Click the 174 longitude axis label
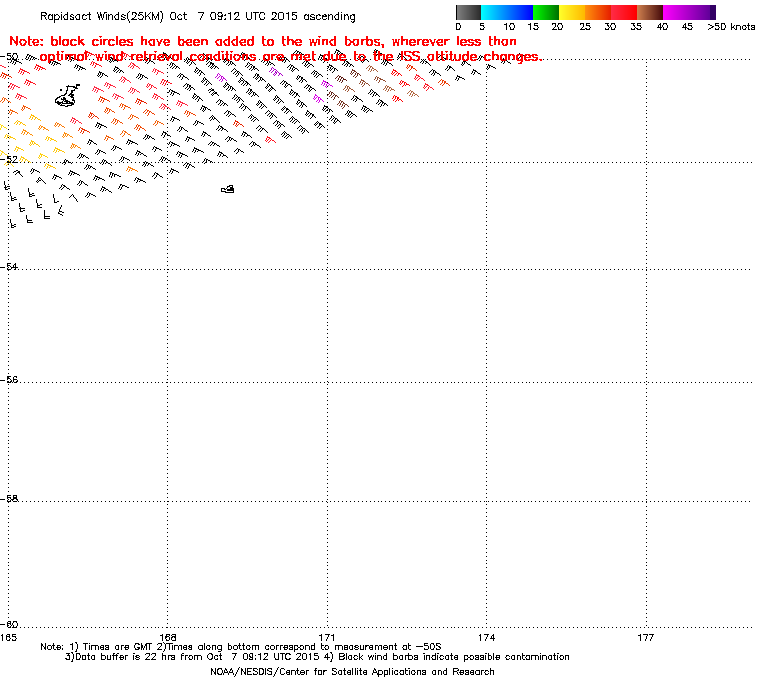The width and height of the screenshot is (760, 688). point(487,637)
